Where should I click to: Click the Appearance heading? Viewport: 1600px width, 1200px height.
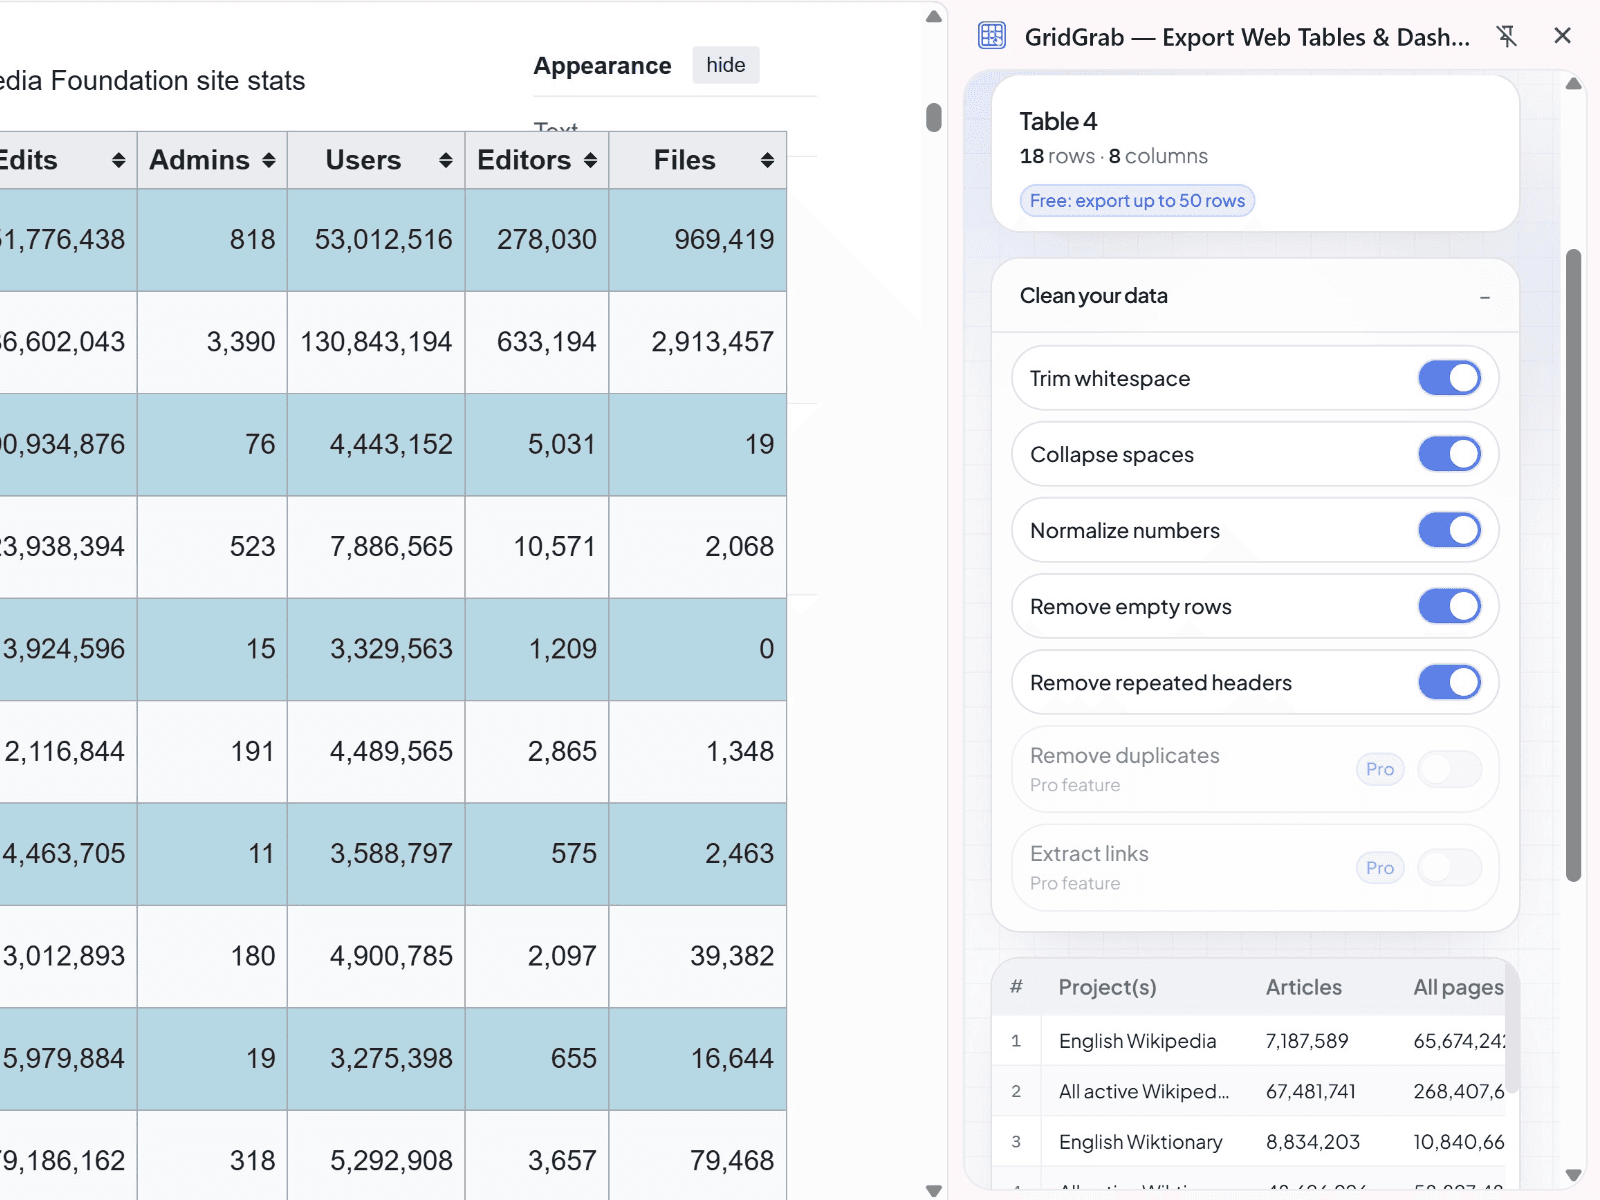coord(602,66)
